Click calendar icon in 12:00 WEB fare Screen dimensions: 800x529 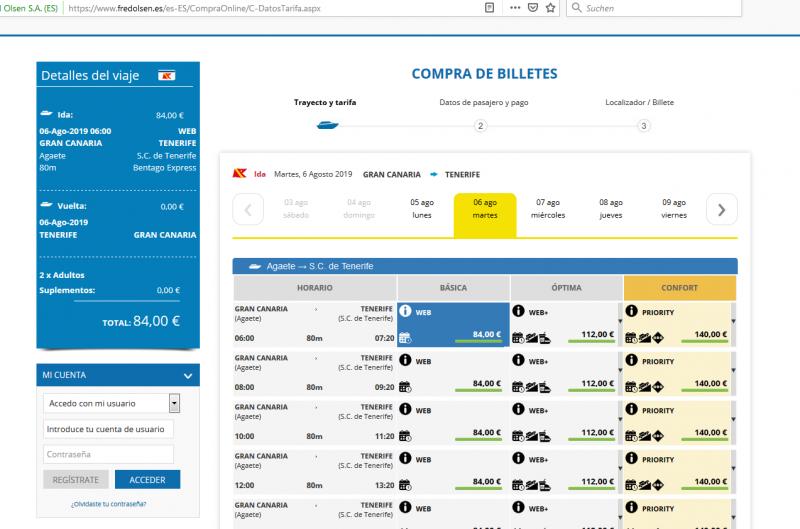[405, 485]
